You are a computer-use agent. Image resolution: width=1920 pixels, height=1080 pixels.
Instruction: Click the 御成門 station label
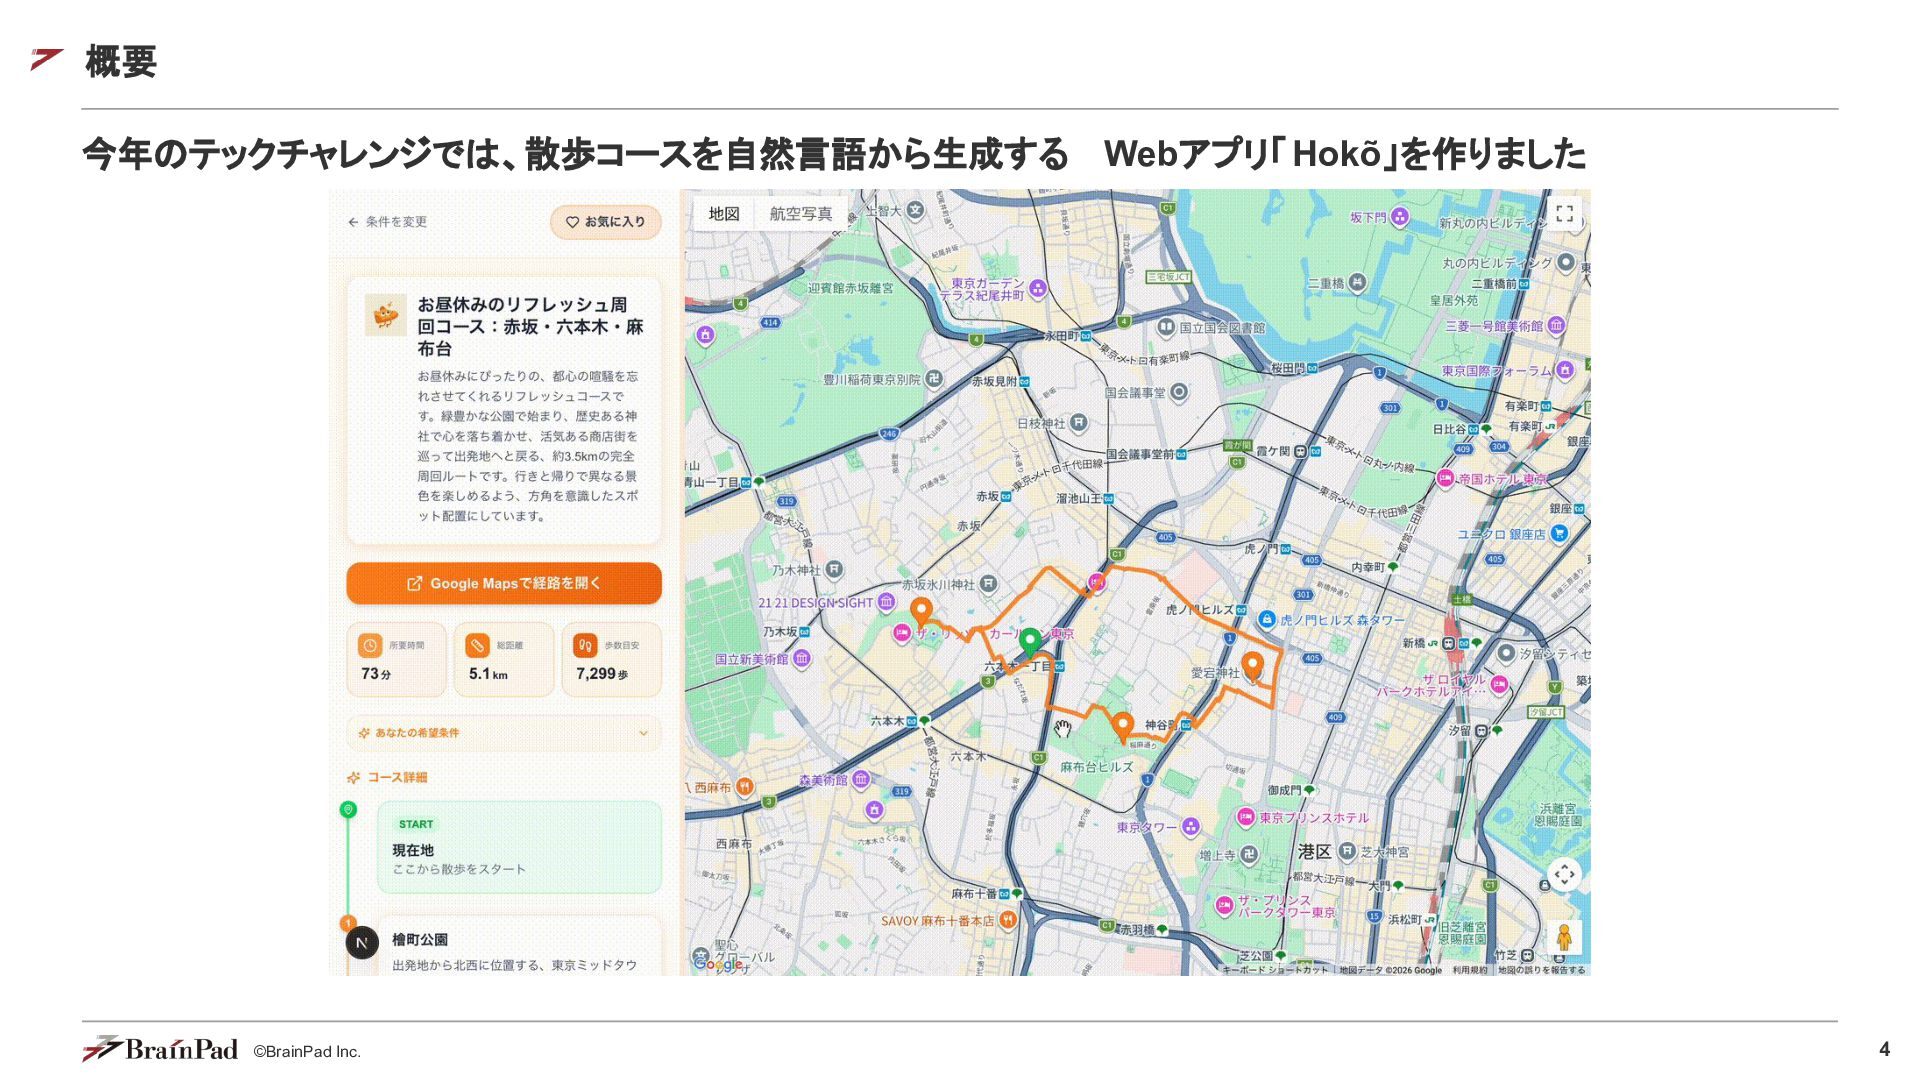1284,790
